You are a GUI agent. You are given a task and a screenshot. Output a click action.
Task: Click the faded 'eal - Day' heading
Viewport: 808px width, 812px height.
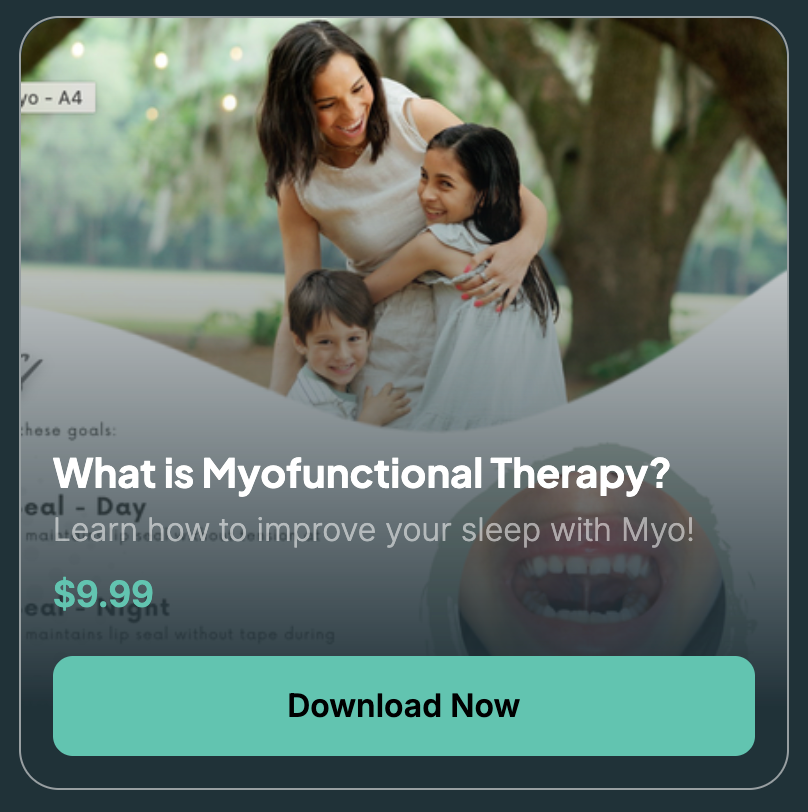click(x=85, y=507)
